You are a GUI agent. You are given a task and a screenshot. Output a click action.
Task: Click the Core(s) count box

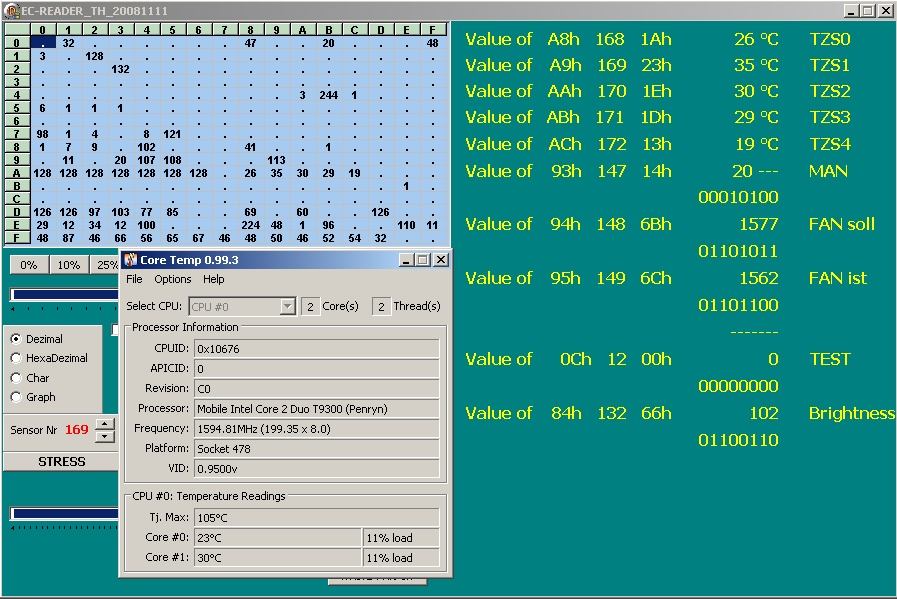[310, 307]
